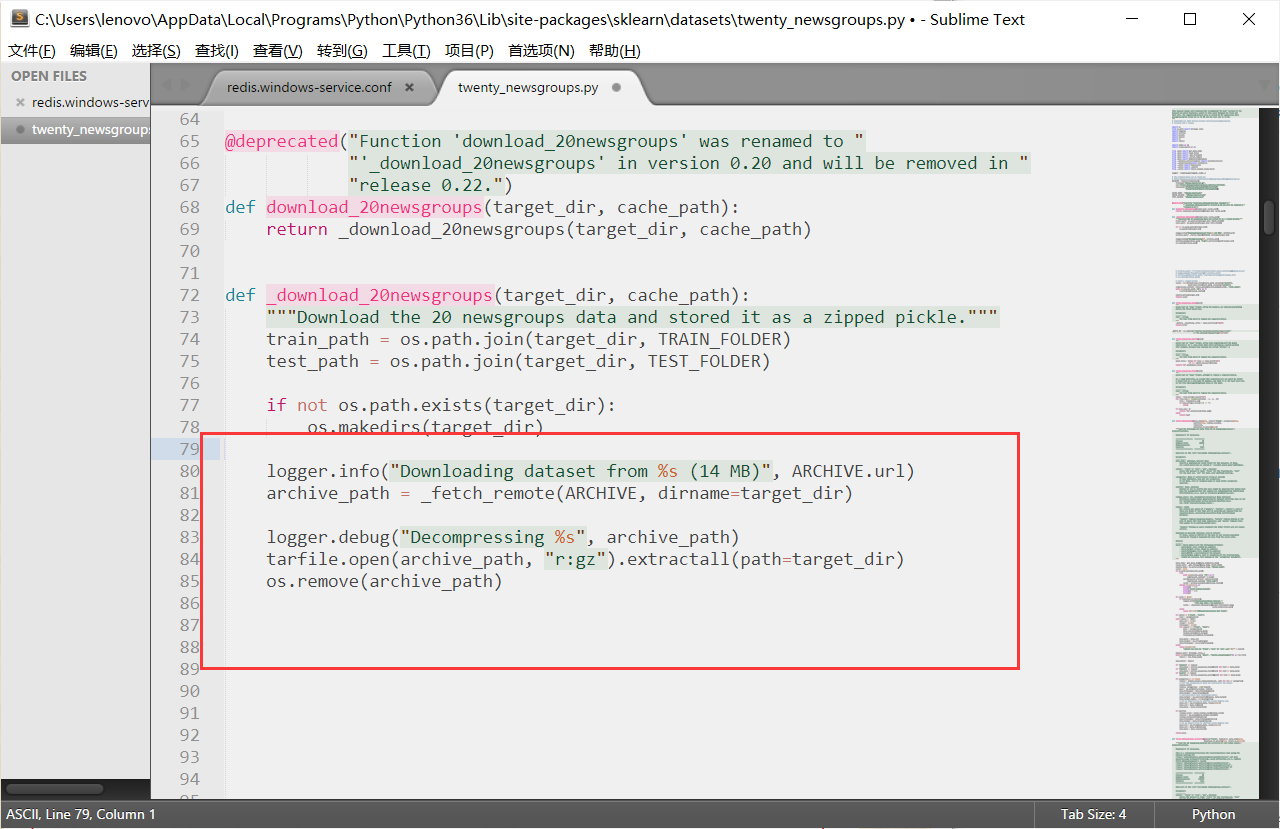
Task: Close redis.windows-service.conf using its tab x icon
Action: 409,87
